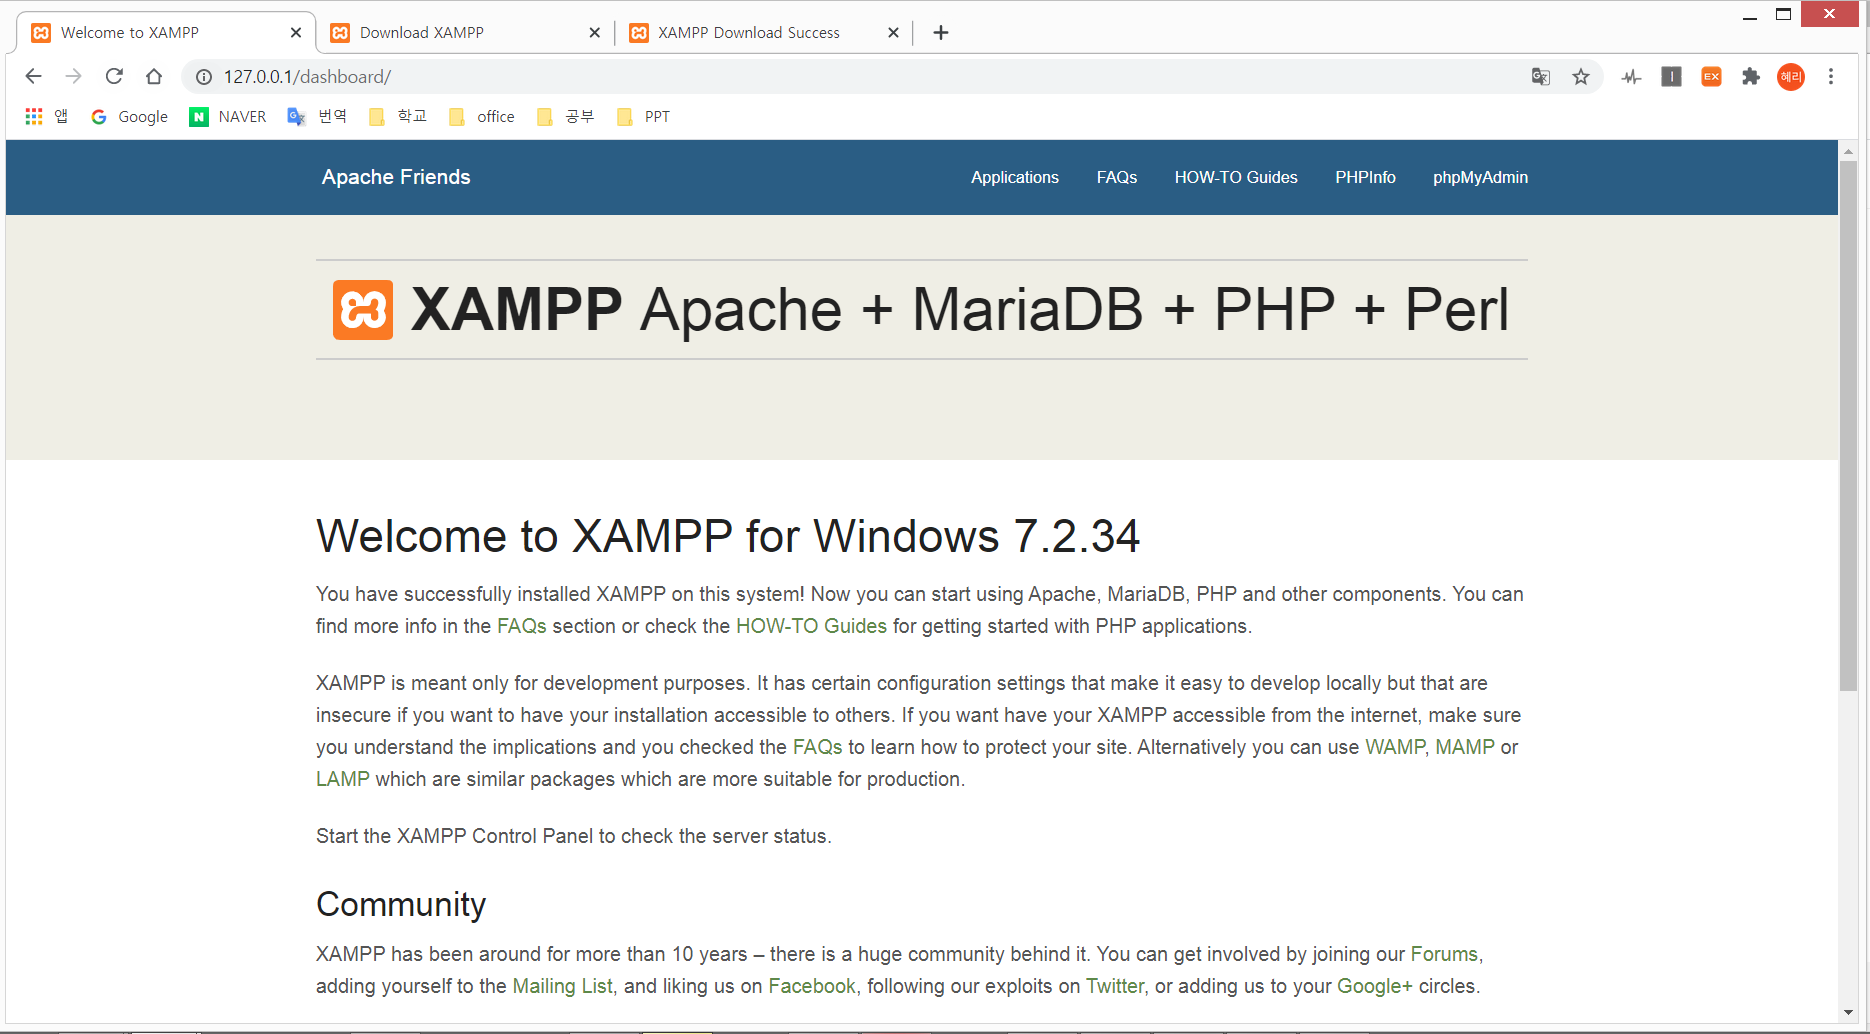Switch to XAMPP Download Success tab
Viewport: 1870px width, 1034px height.
click(x=763, y=33)
